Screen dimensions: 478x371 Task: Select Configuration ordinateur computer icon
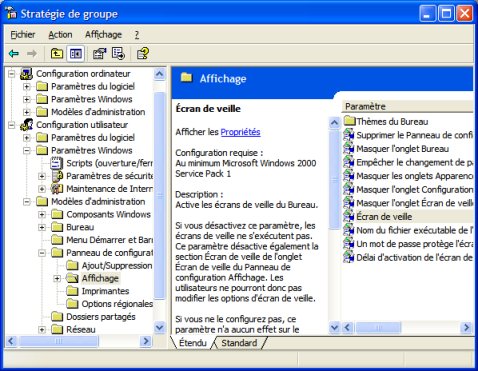26,74
